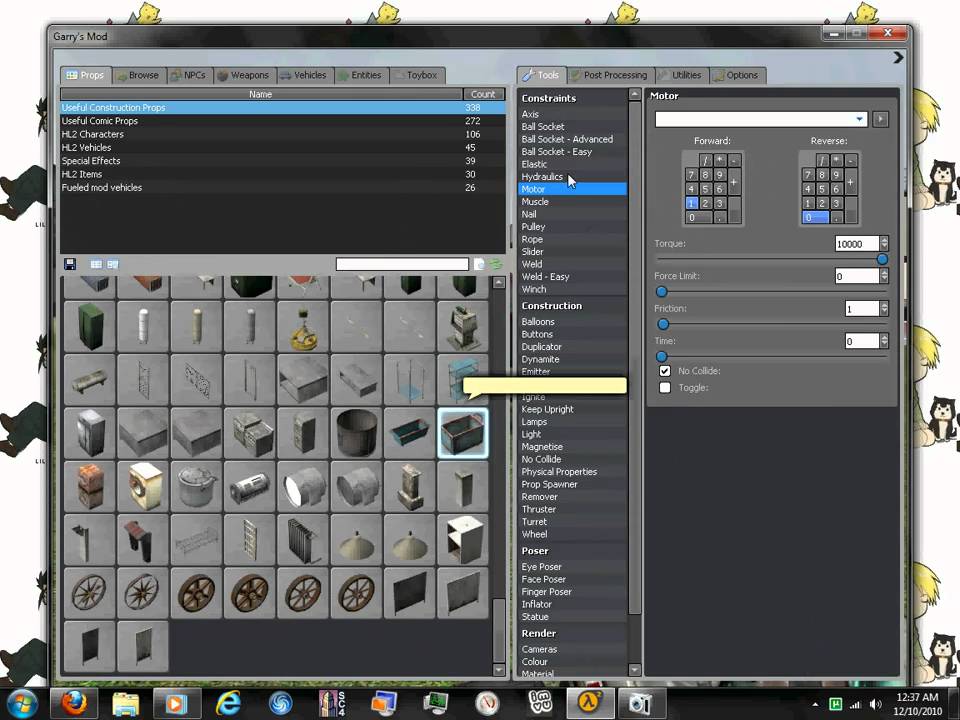Open Windows Explorer folder in taskbar
960x720 pixels.
tap(126, 703)
